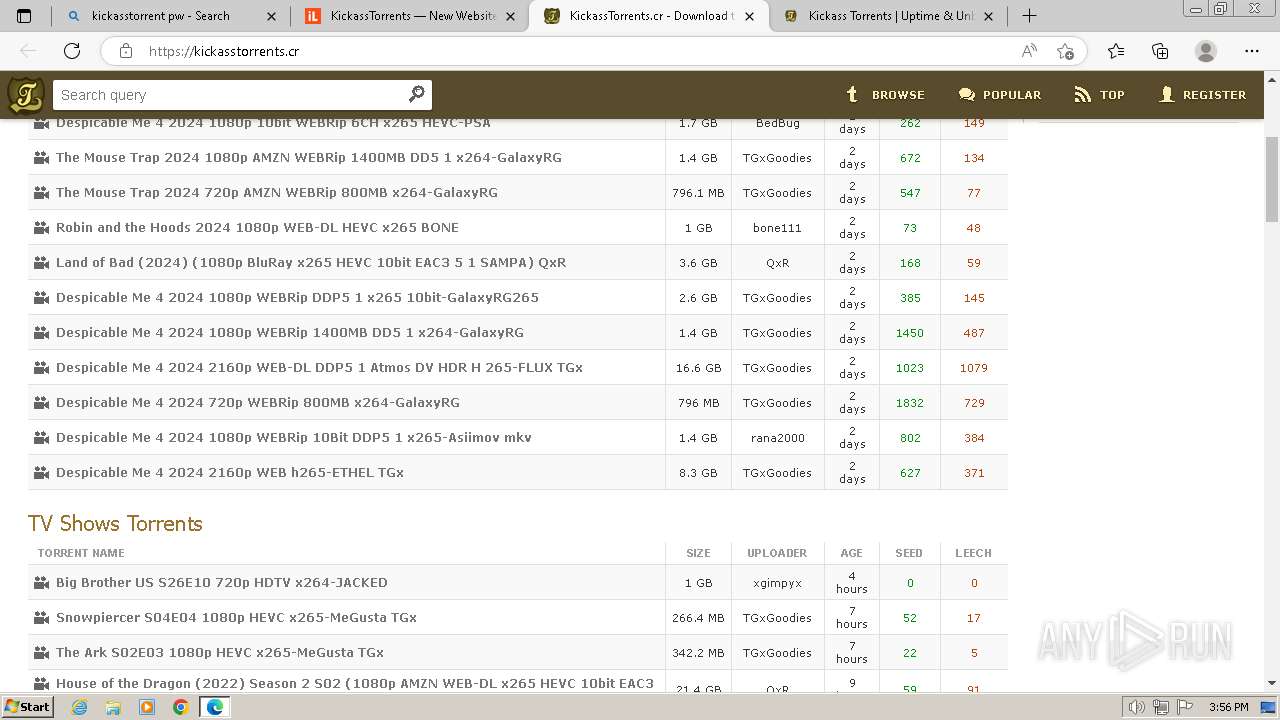Click the browser back arrow
The width and height of the screenshot is (1280, 720).
(x=28, y=51)
